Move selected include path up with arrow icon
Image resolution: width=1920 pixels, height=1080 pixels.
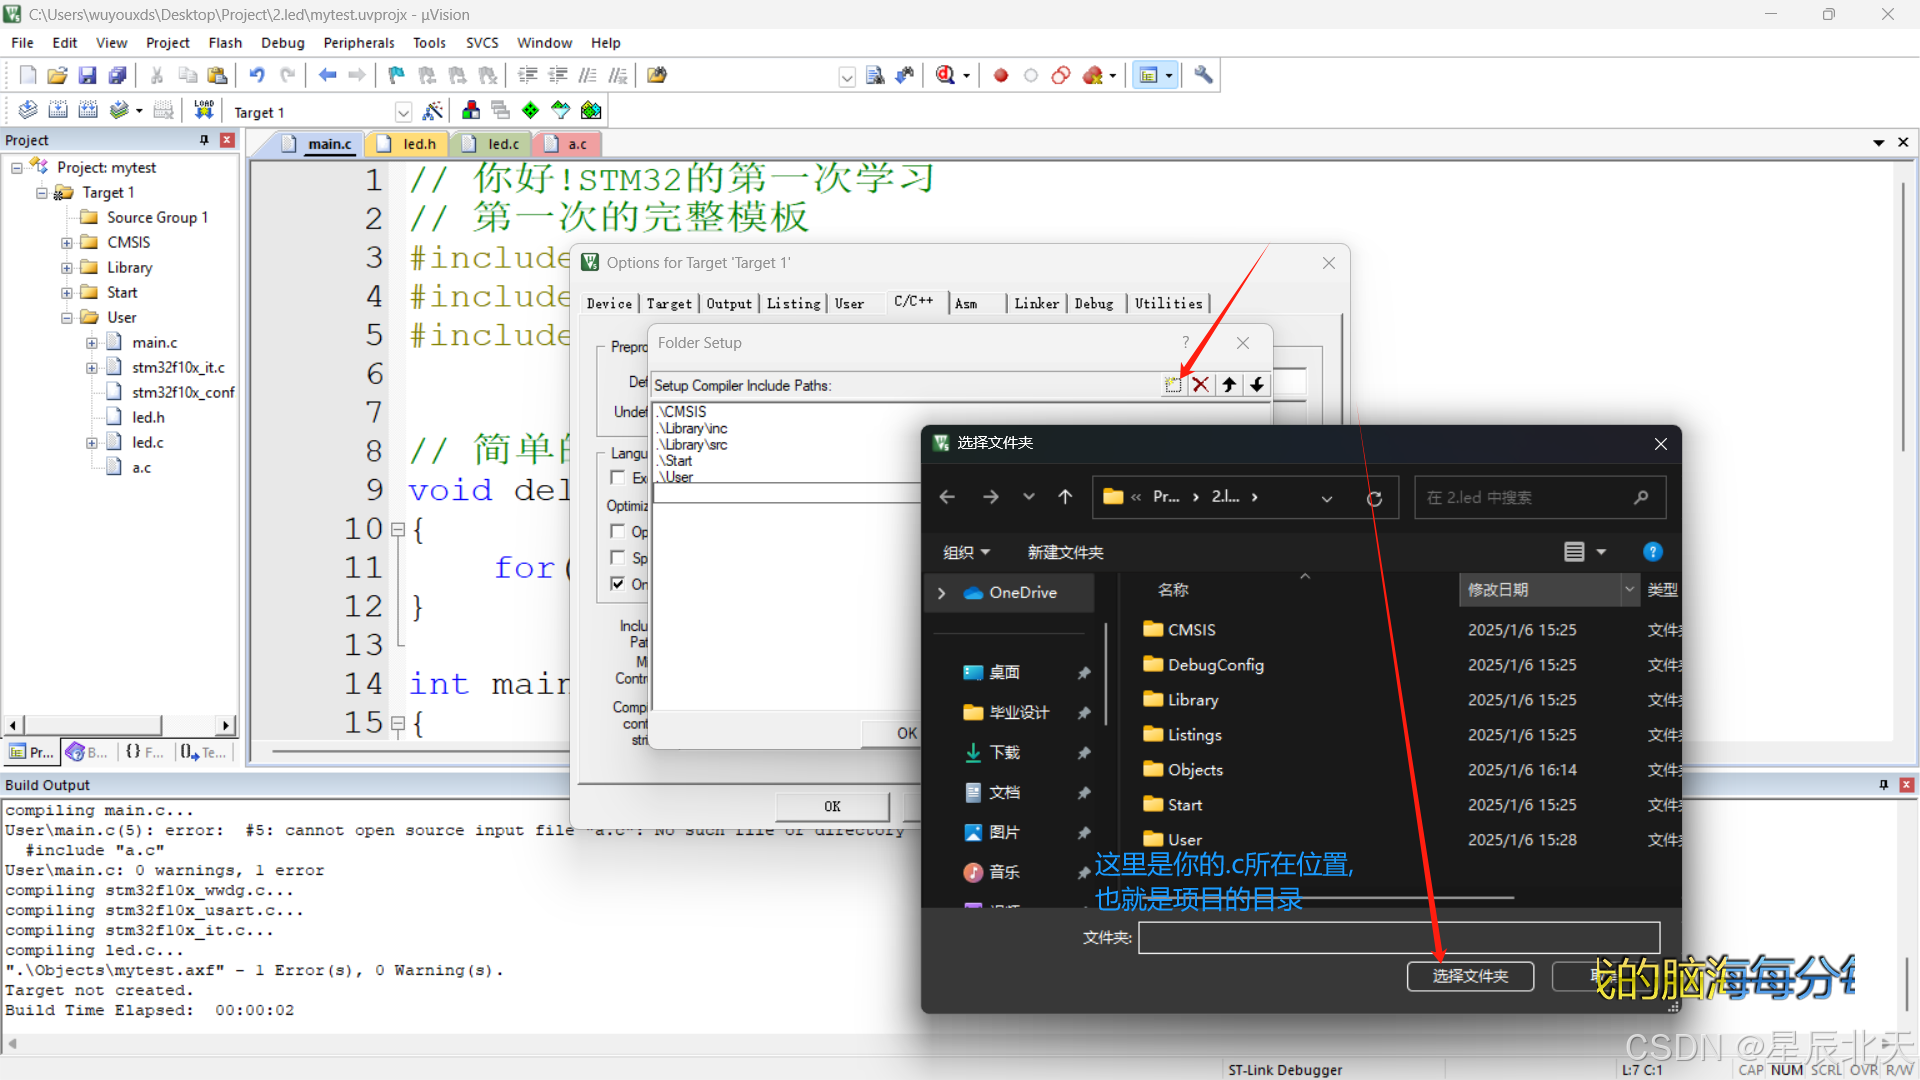[x=1229, y=385]
